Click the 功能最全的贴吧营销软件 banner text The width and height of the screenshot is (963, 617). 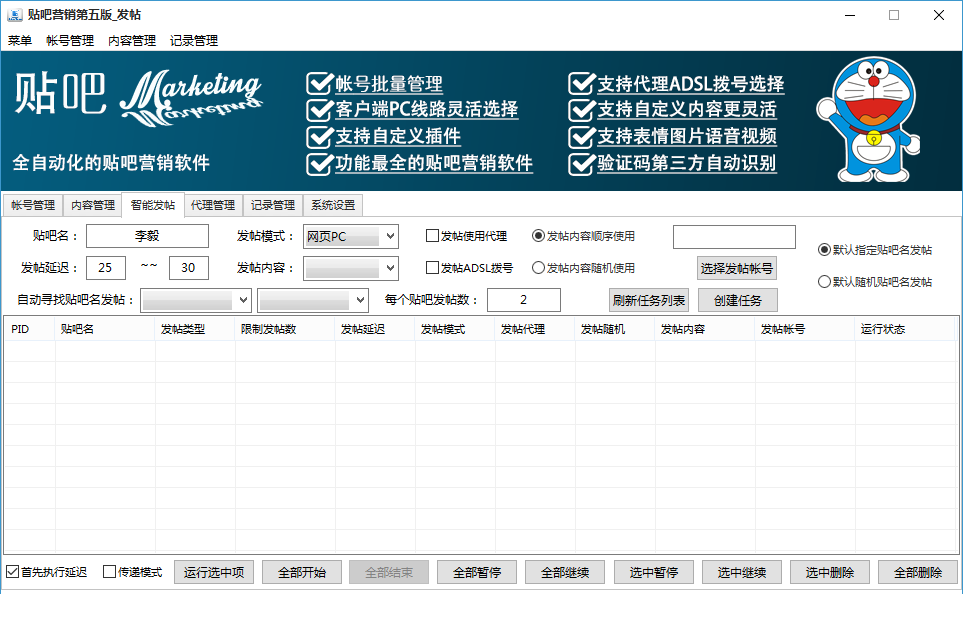[x=434, y=163]
